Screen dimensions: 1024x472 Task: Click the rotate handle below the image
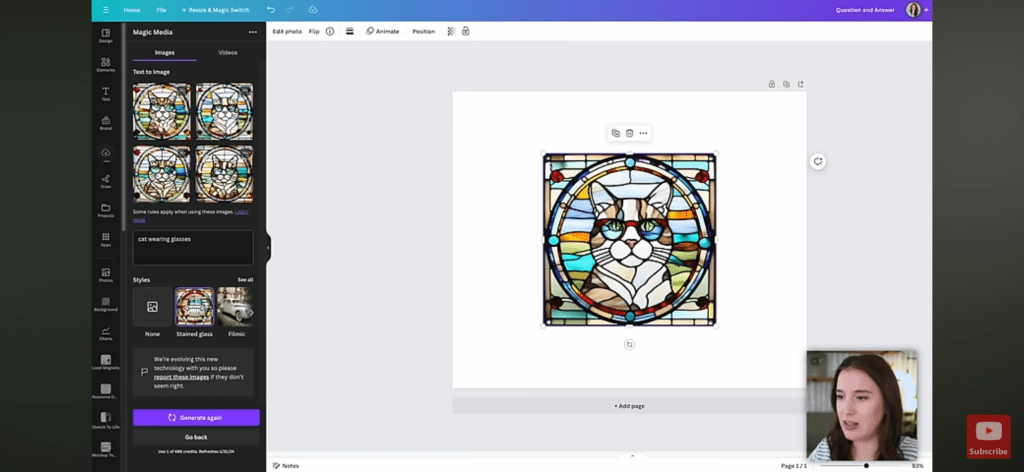pyautogui.click(x=629, y=345)
